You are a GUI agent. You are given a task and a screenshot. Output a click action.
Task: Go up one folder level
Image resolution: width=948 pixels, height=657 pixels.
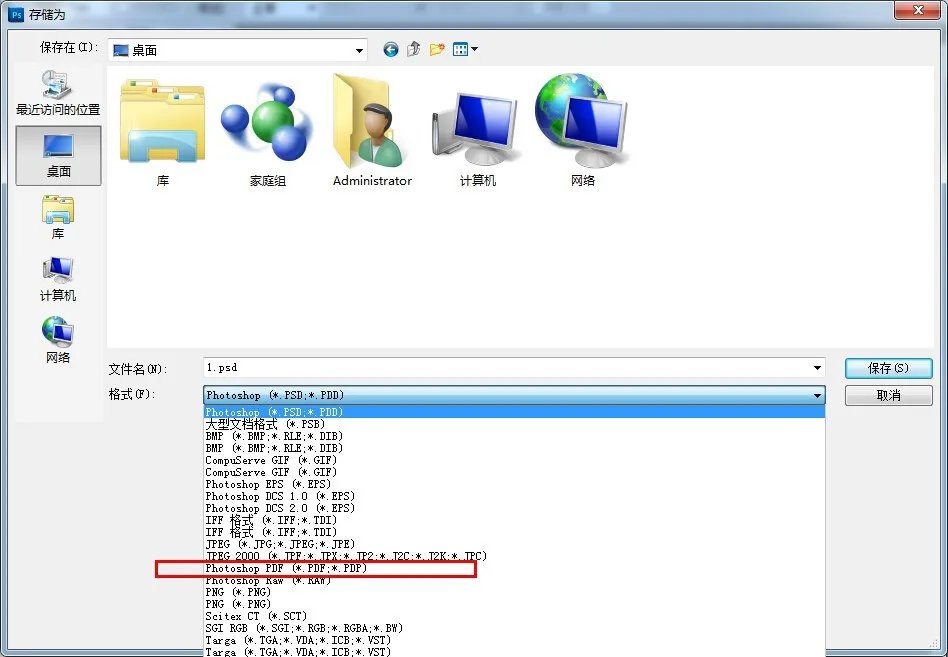[x=413, y=49]
